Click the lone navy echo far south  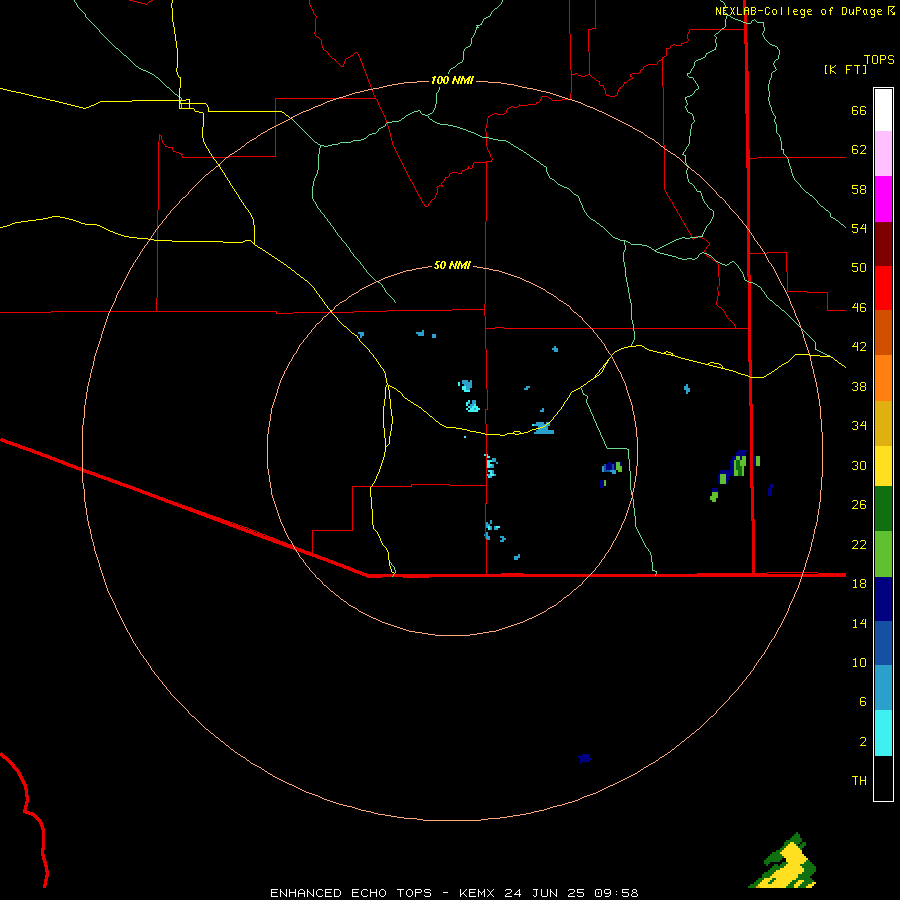[585, 758]
